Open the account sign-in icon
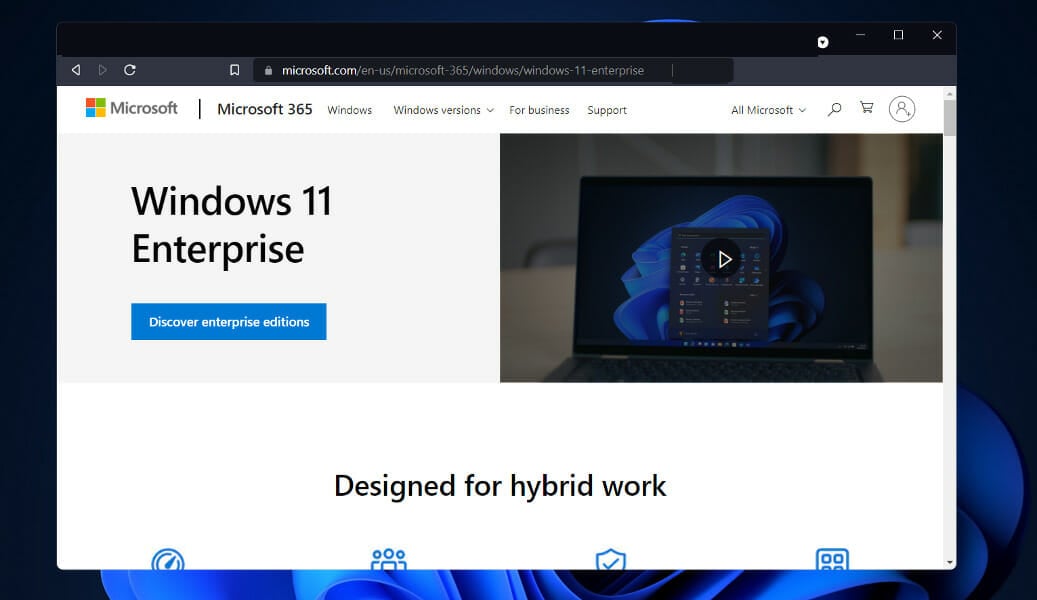The image size is (1037, 600). point(902,109)
